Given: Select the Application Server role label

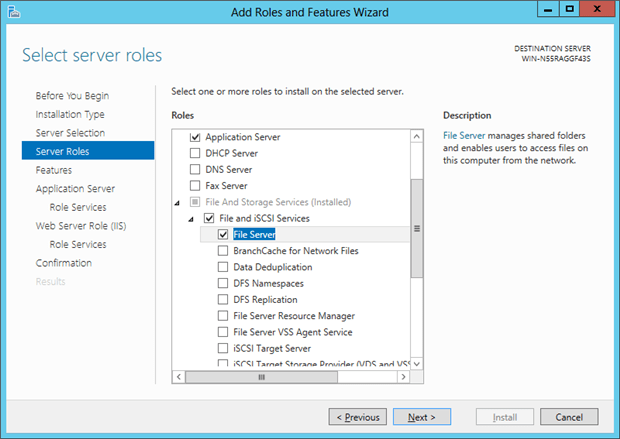Looking at the screenshot, I should [x=242, y=137].
